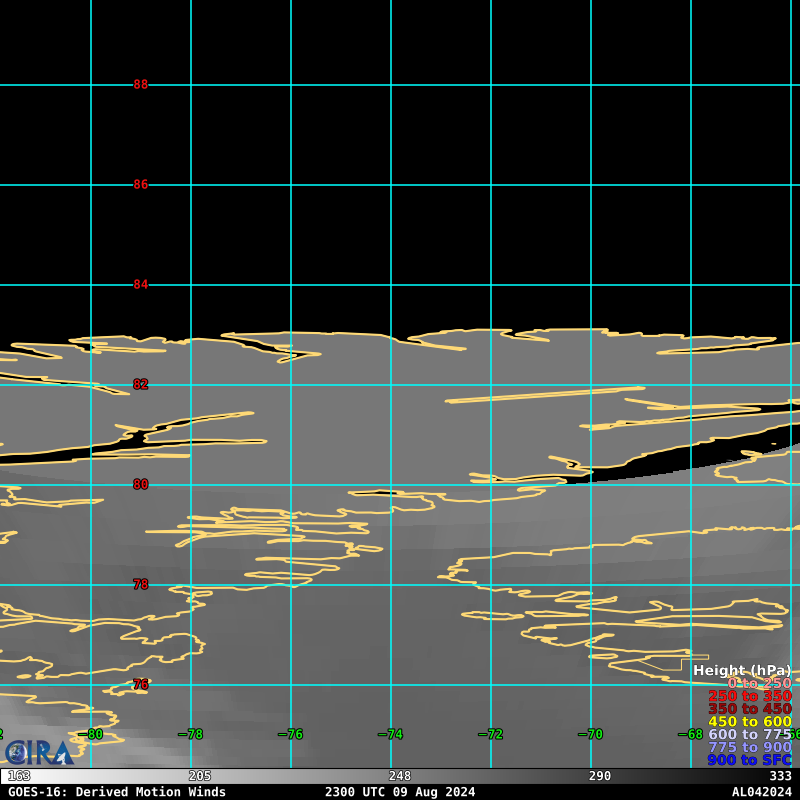The height and width of the screenshot is (800, 800).
Task: Click the AL042024 storm identifier
Action: [x=761, y=792]
